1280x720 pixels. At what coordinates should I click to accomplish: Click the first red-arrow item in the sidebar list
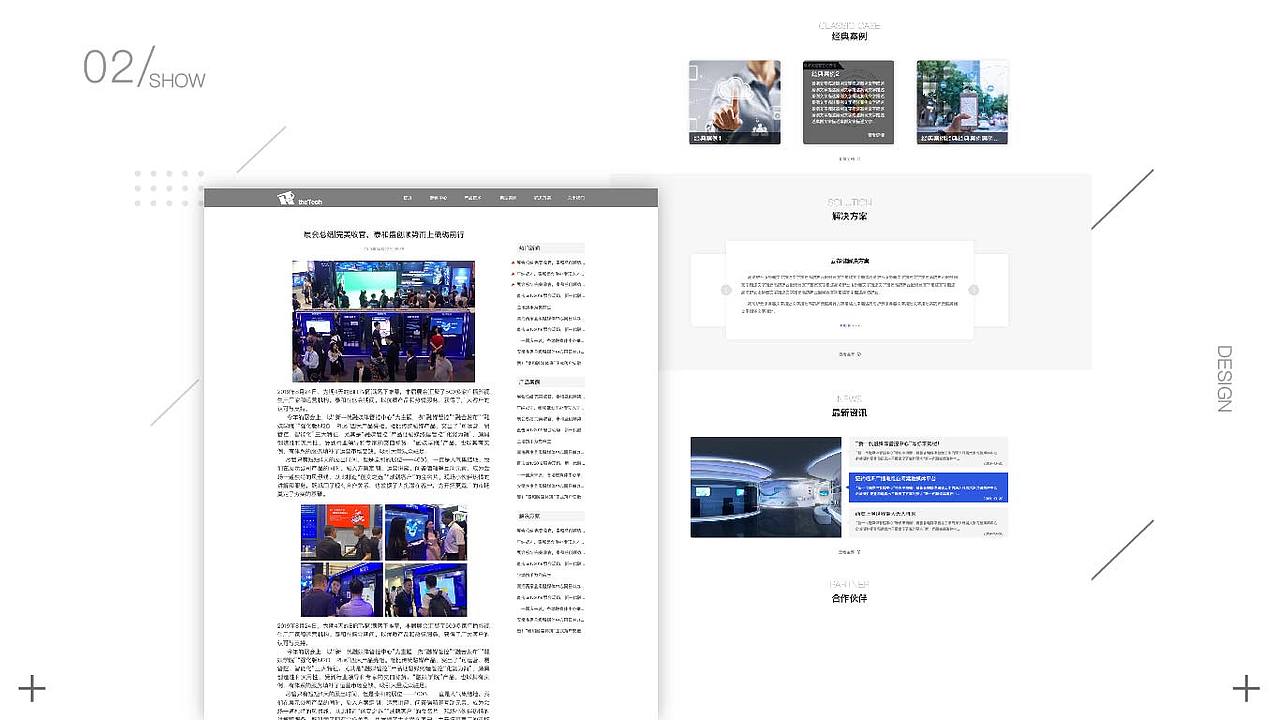click(548, 262)
